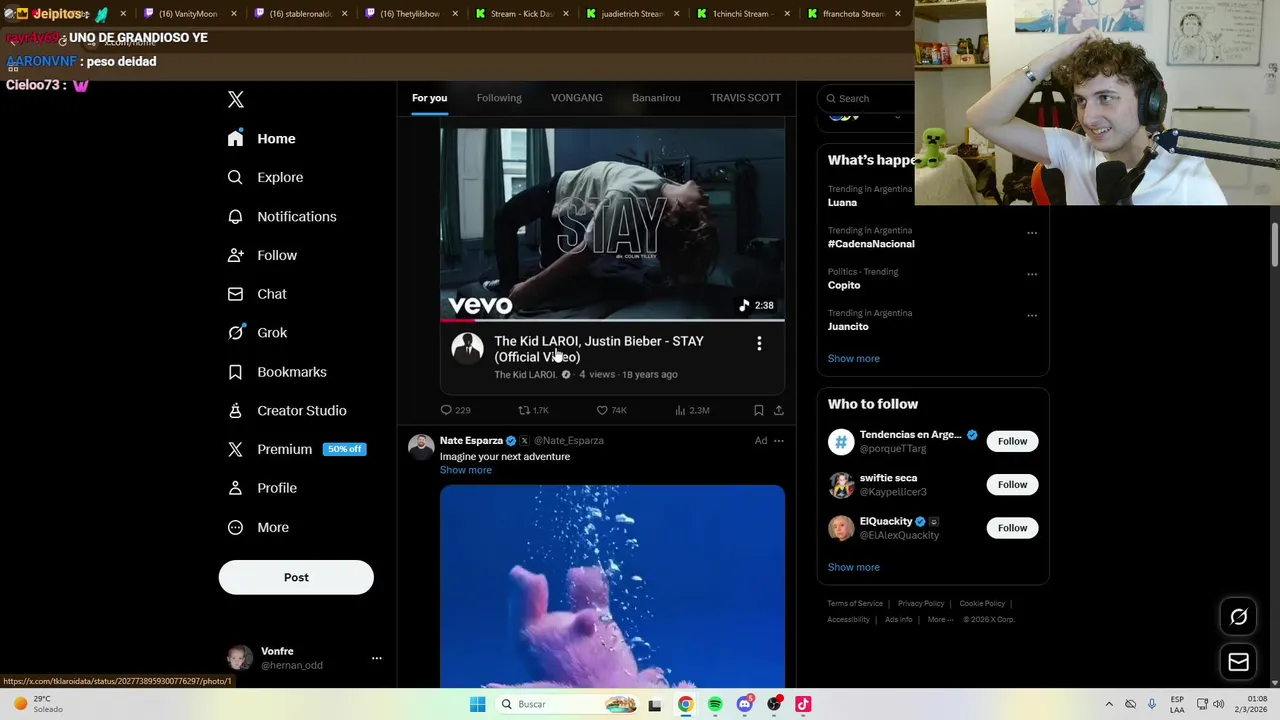
Task: Click the STAY Official Video title link
Action: coord(599,349)
